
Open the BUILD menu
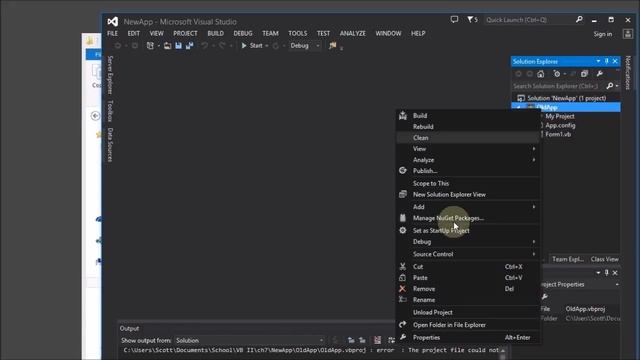coord(216,33)
